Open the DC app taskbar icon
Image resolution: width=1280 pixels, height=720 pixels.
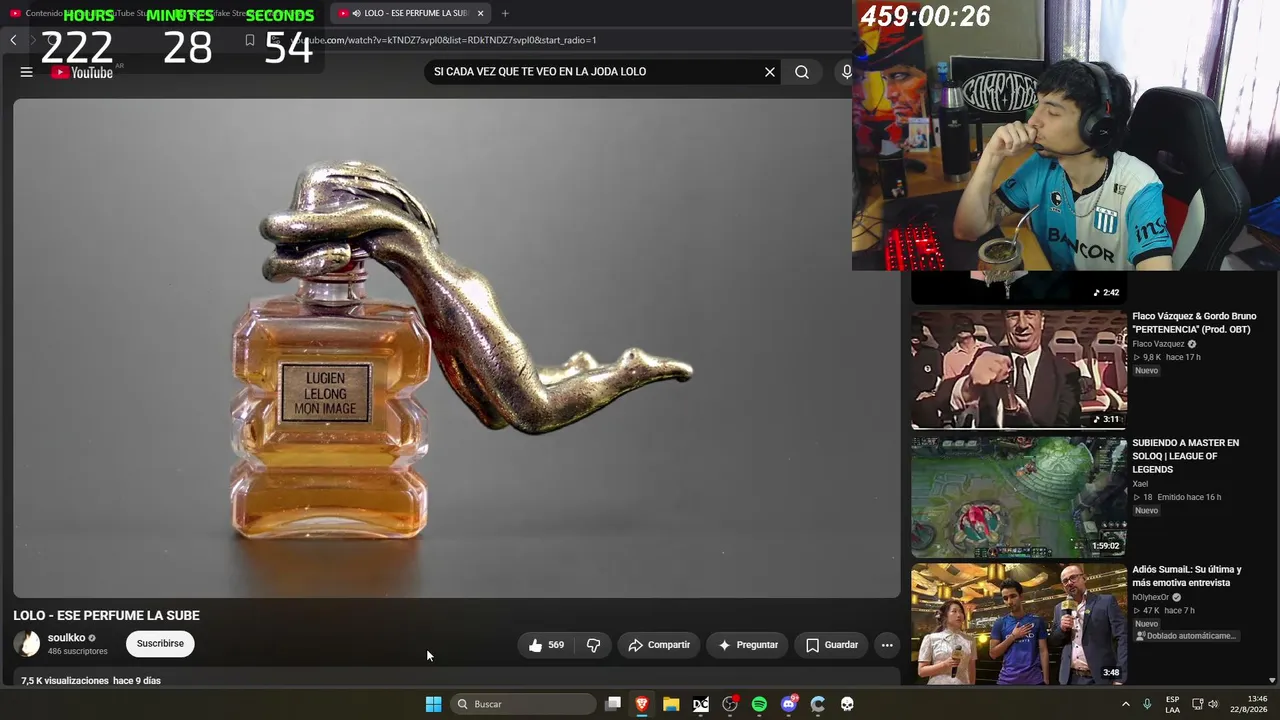(701, 704)
